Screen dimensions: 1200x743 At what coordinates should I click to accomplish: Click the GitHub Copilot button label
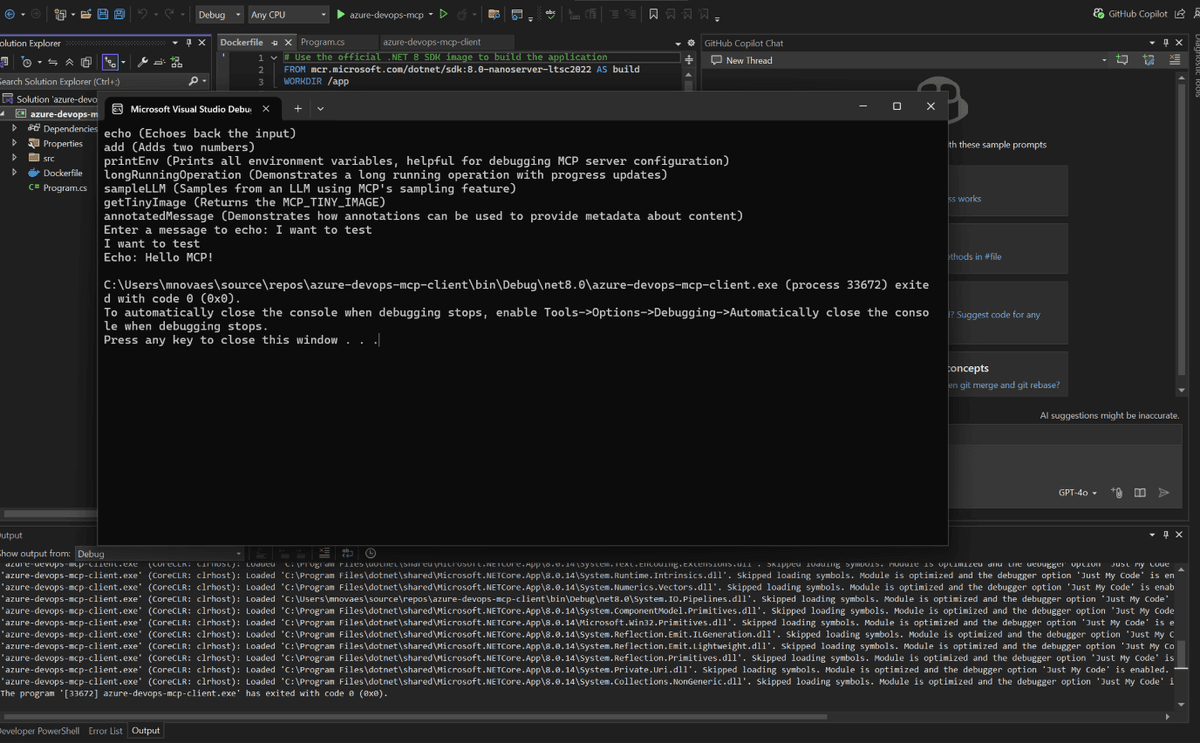point(1138,14)
